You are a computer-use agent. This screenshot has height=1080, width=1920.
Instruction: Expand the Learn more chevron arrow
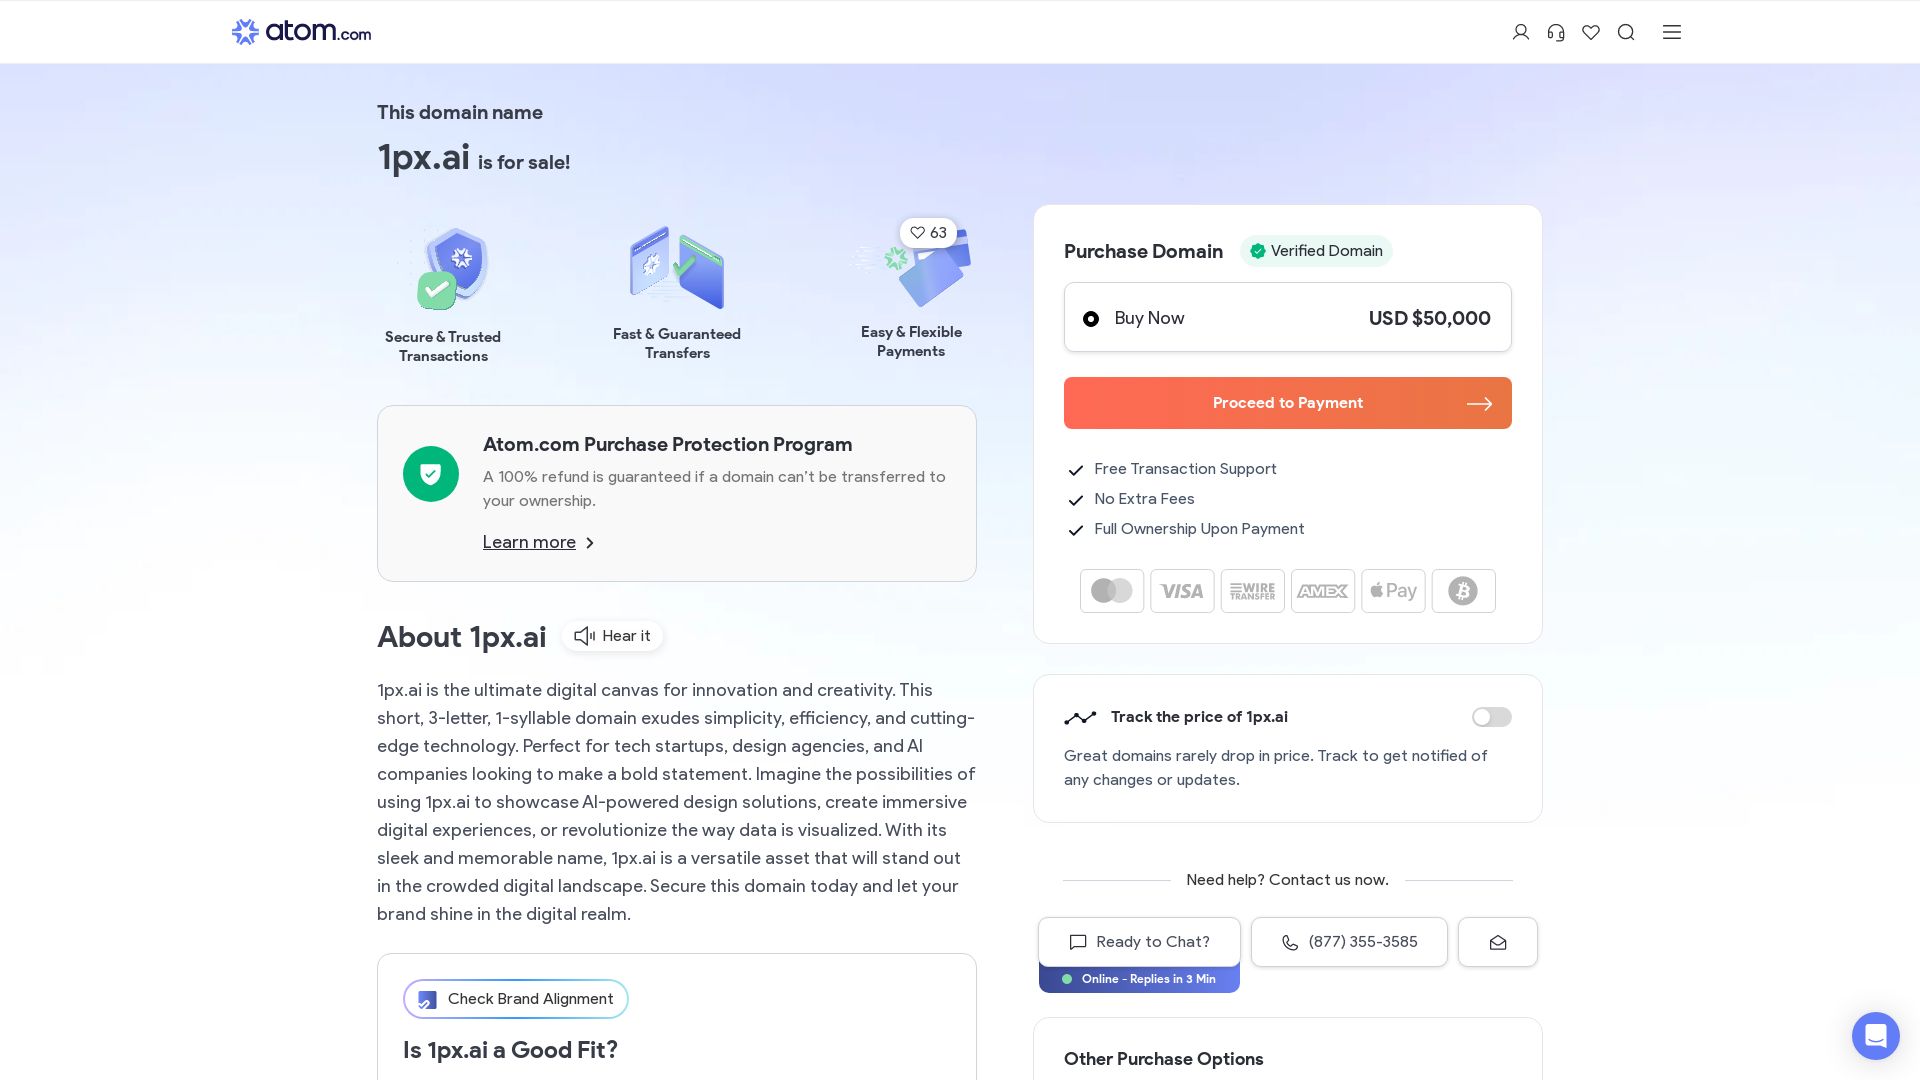pos(590,543)
